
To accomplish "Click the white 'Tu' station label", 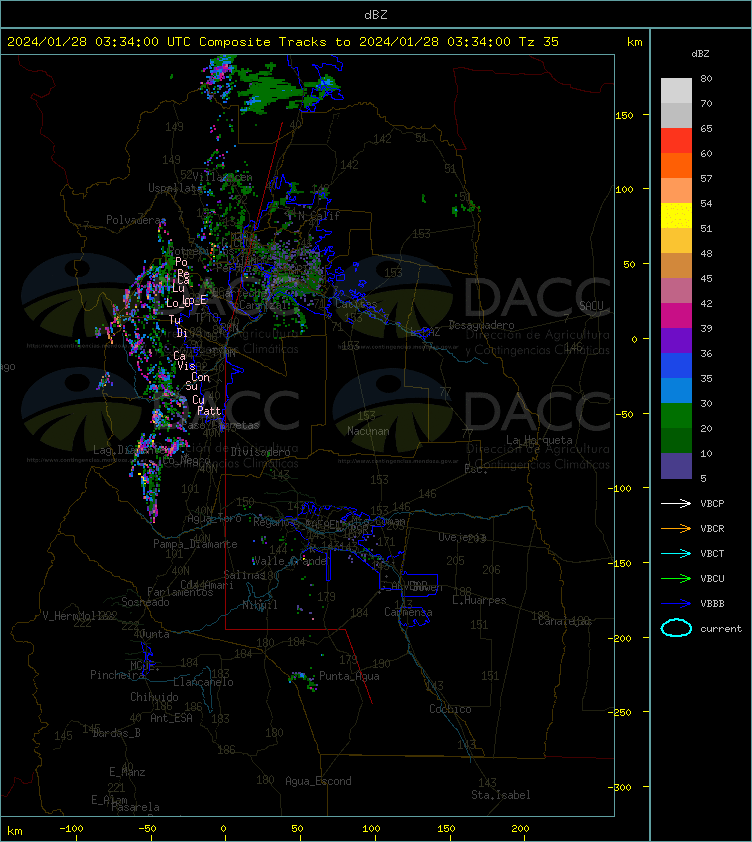I will [x=175, y=320].
